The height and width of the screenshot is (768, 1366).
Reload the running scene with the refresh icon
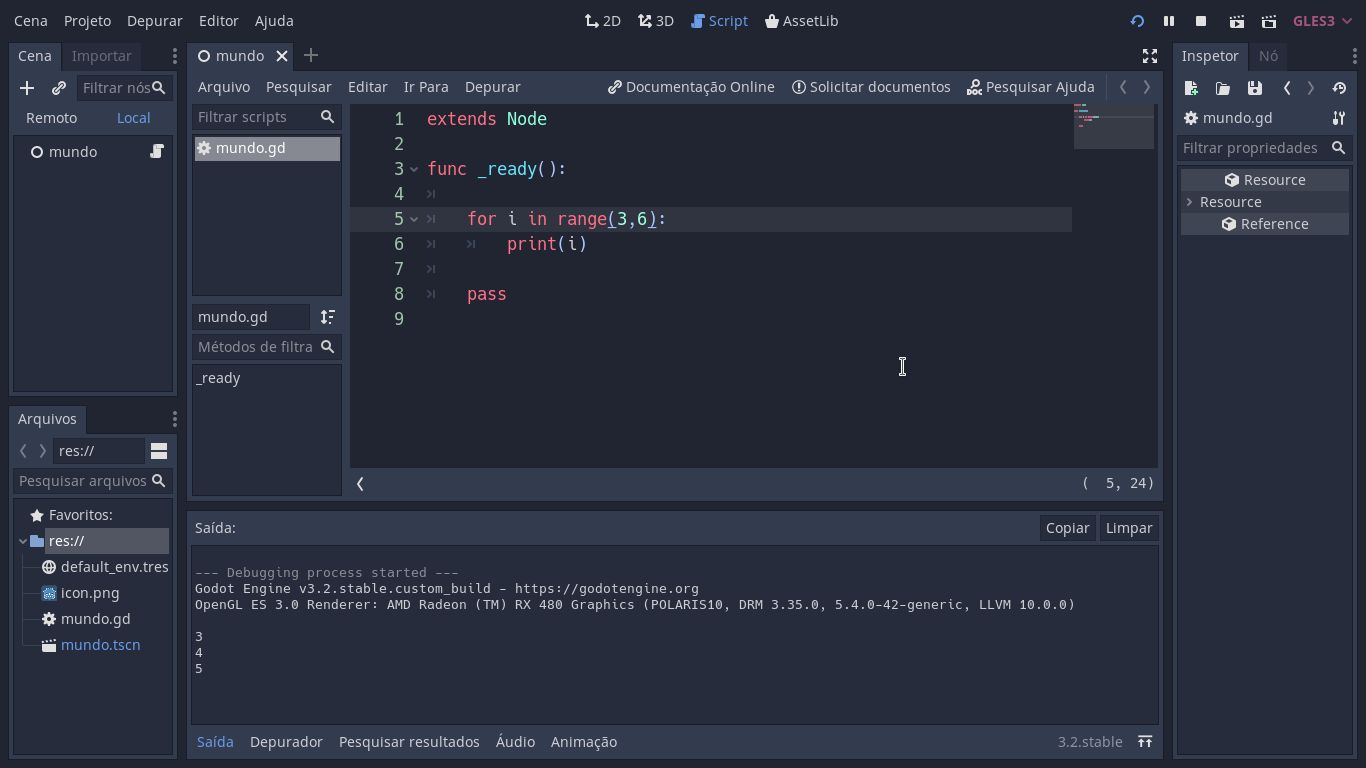pyautogui.click(x=1137, y=21)
